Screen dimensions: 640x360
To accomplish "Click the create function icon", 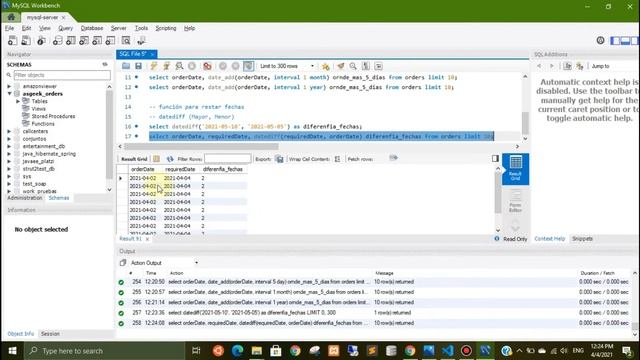I will [110, 40].
